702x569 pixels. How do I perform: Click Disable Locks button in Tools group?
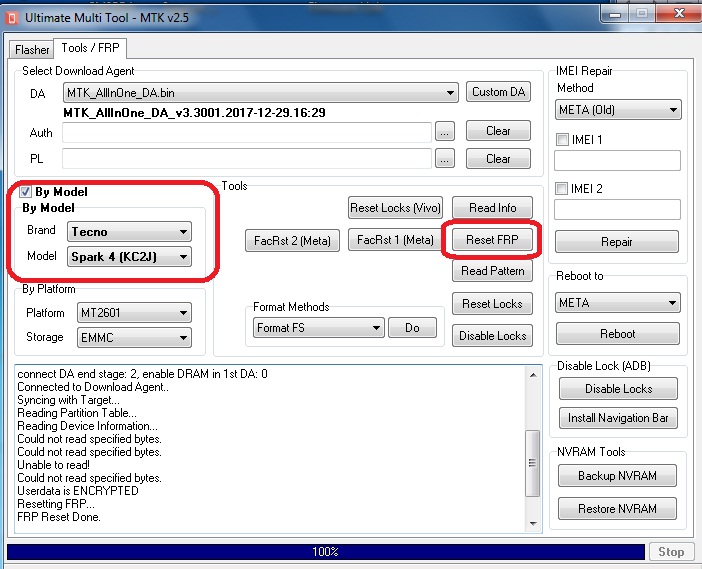[x=492, y=336]
